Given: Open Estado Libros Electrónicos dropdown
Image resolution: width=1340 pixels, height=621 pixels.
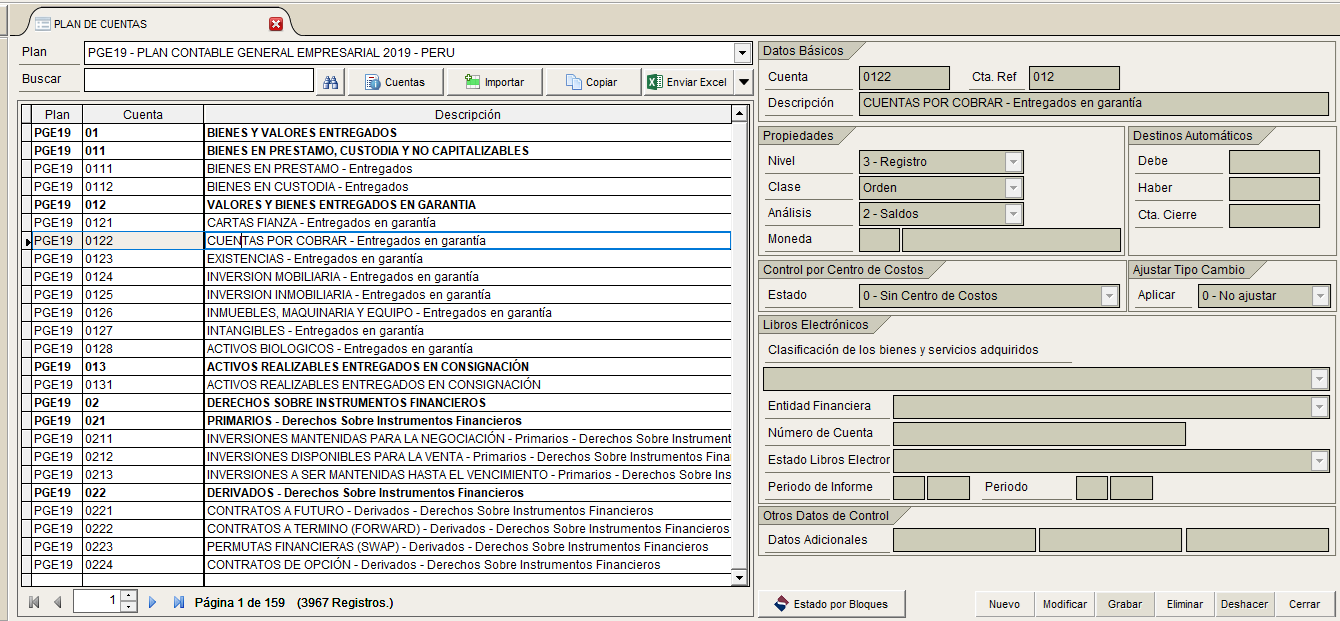Looking at the screenshot, I should coord(1321,460).
